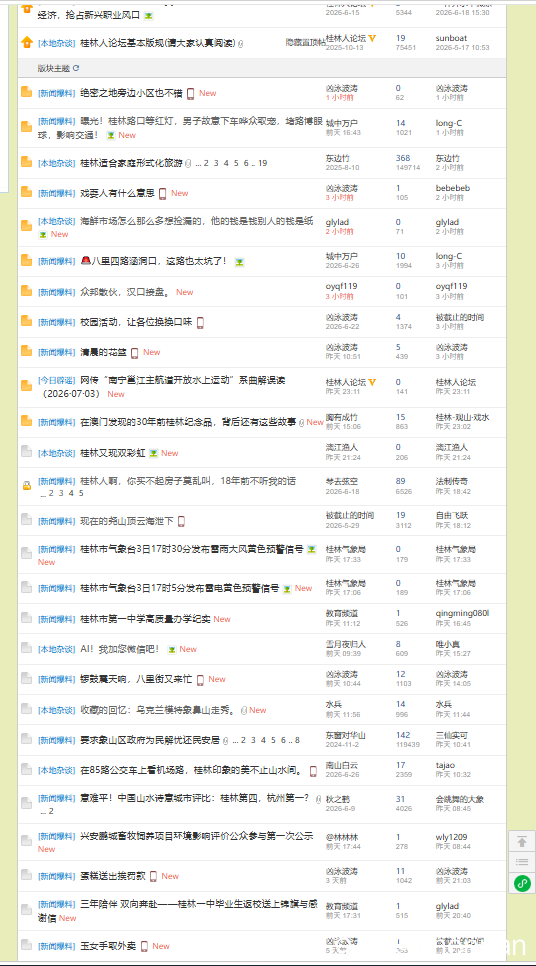Open last poster bebebeb profile
This screenshot has height=966, width=536.
tap(453, 188)
